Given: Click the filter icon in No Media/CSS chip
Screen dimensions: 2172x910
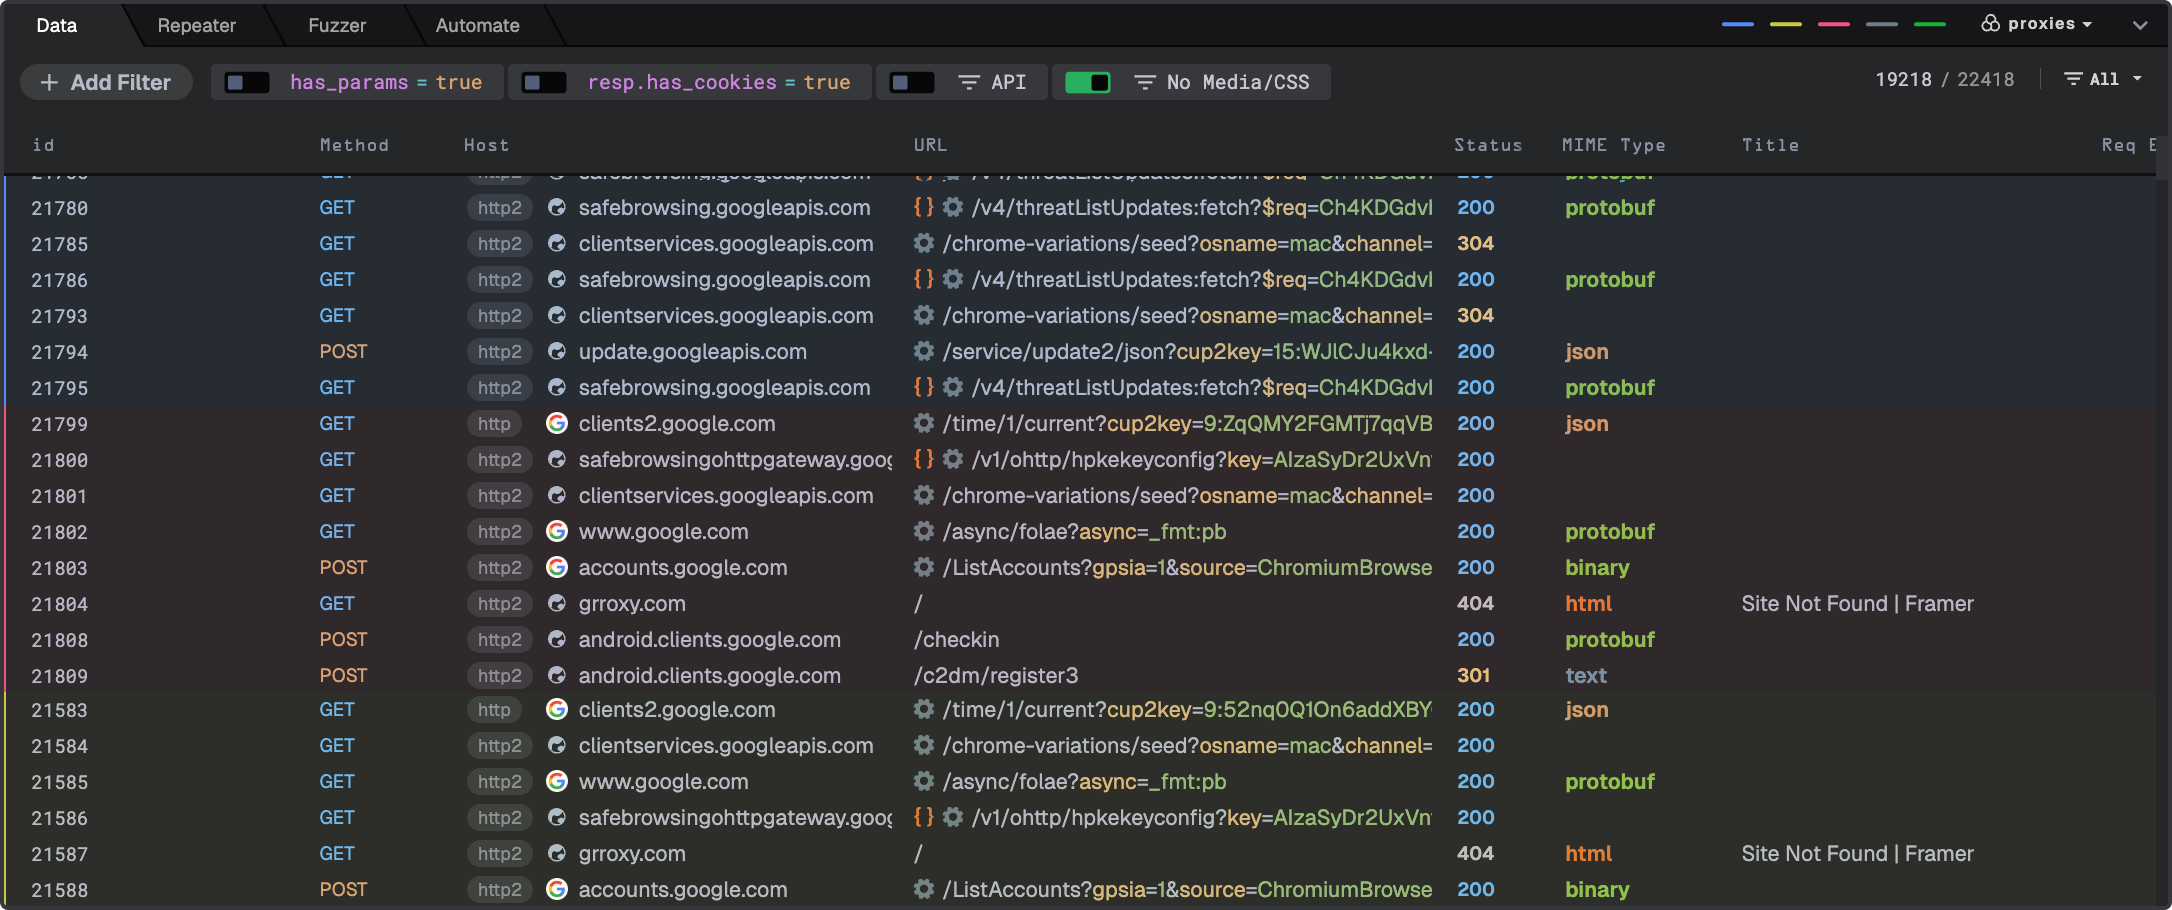Looking at the screenshot, I should coord(1144,82).
